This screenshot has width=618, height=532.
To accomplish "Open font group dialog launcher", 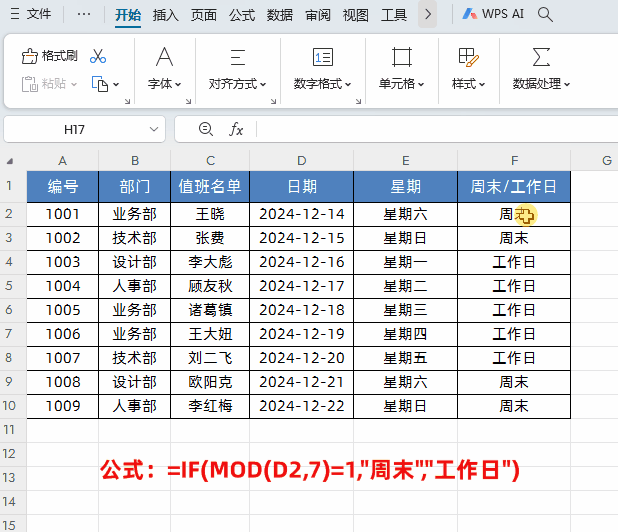I will (x=188, y=102).
